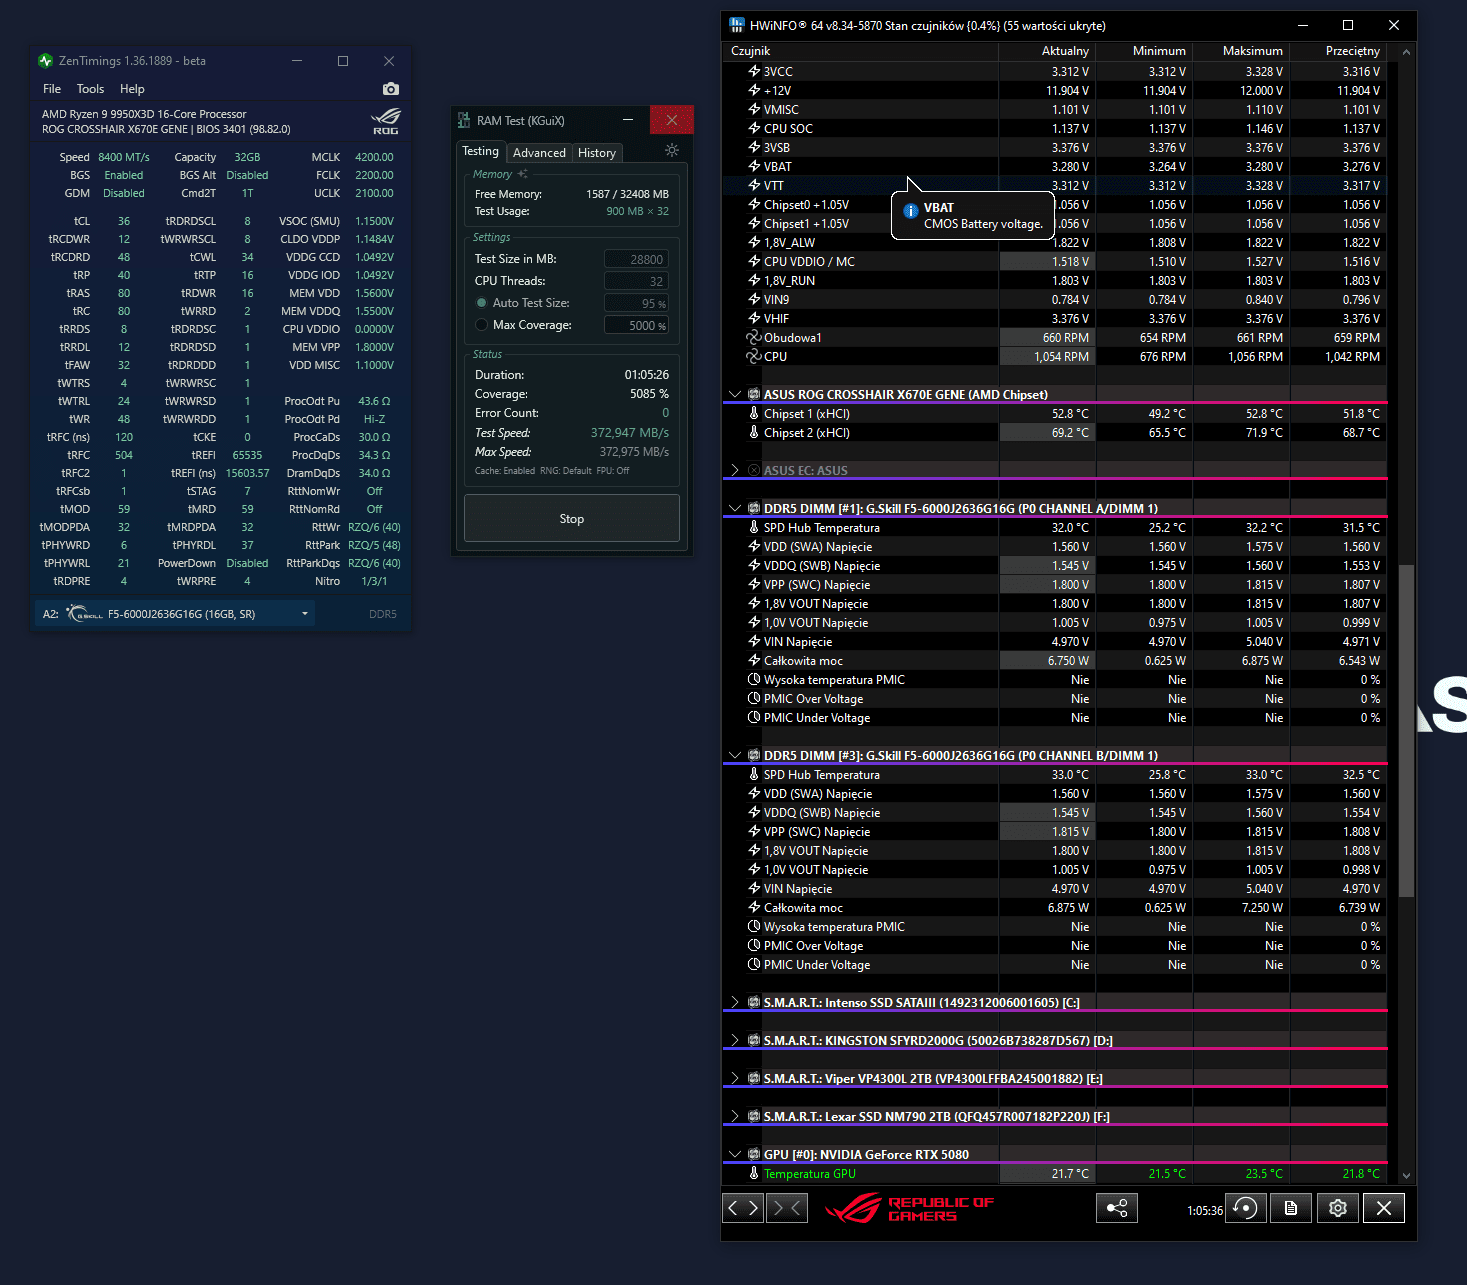The width and height of the screenshot is (1467, 1285).
Task: Collapse DDR5 DIMM [#1] sensor group
Action: [x=735, y=509]
